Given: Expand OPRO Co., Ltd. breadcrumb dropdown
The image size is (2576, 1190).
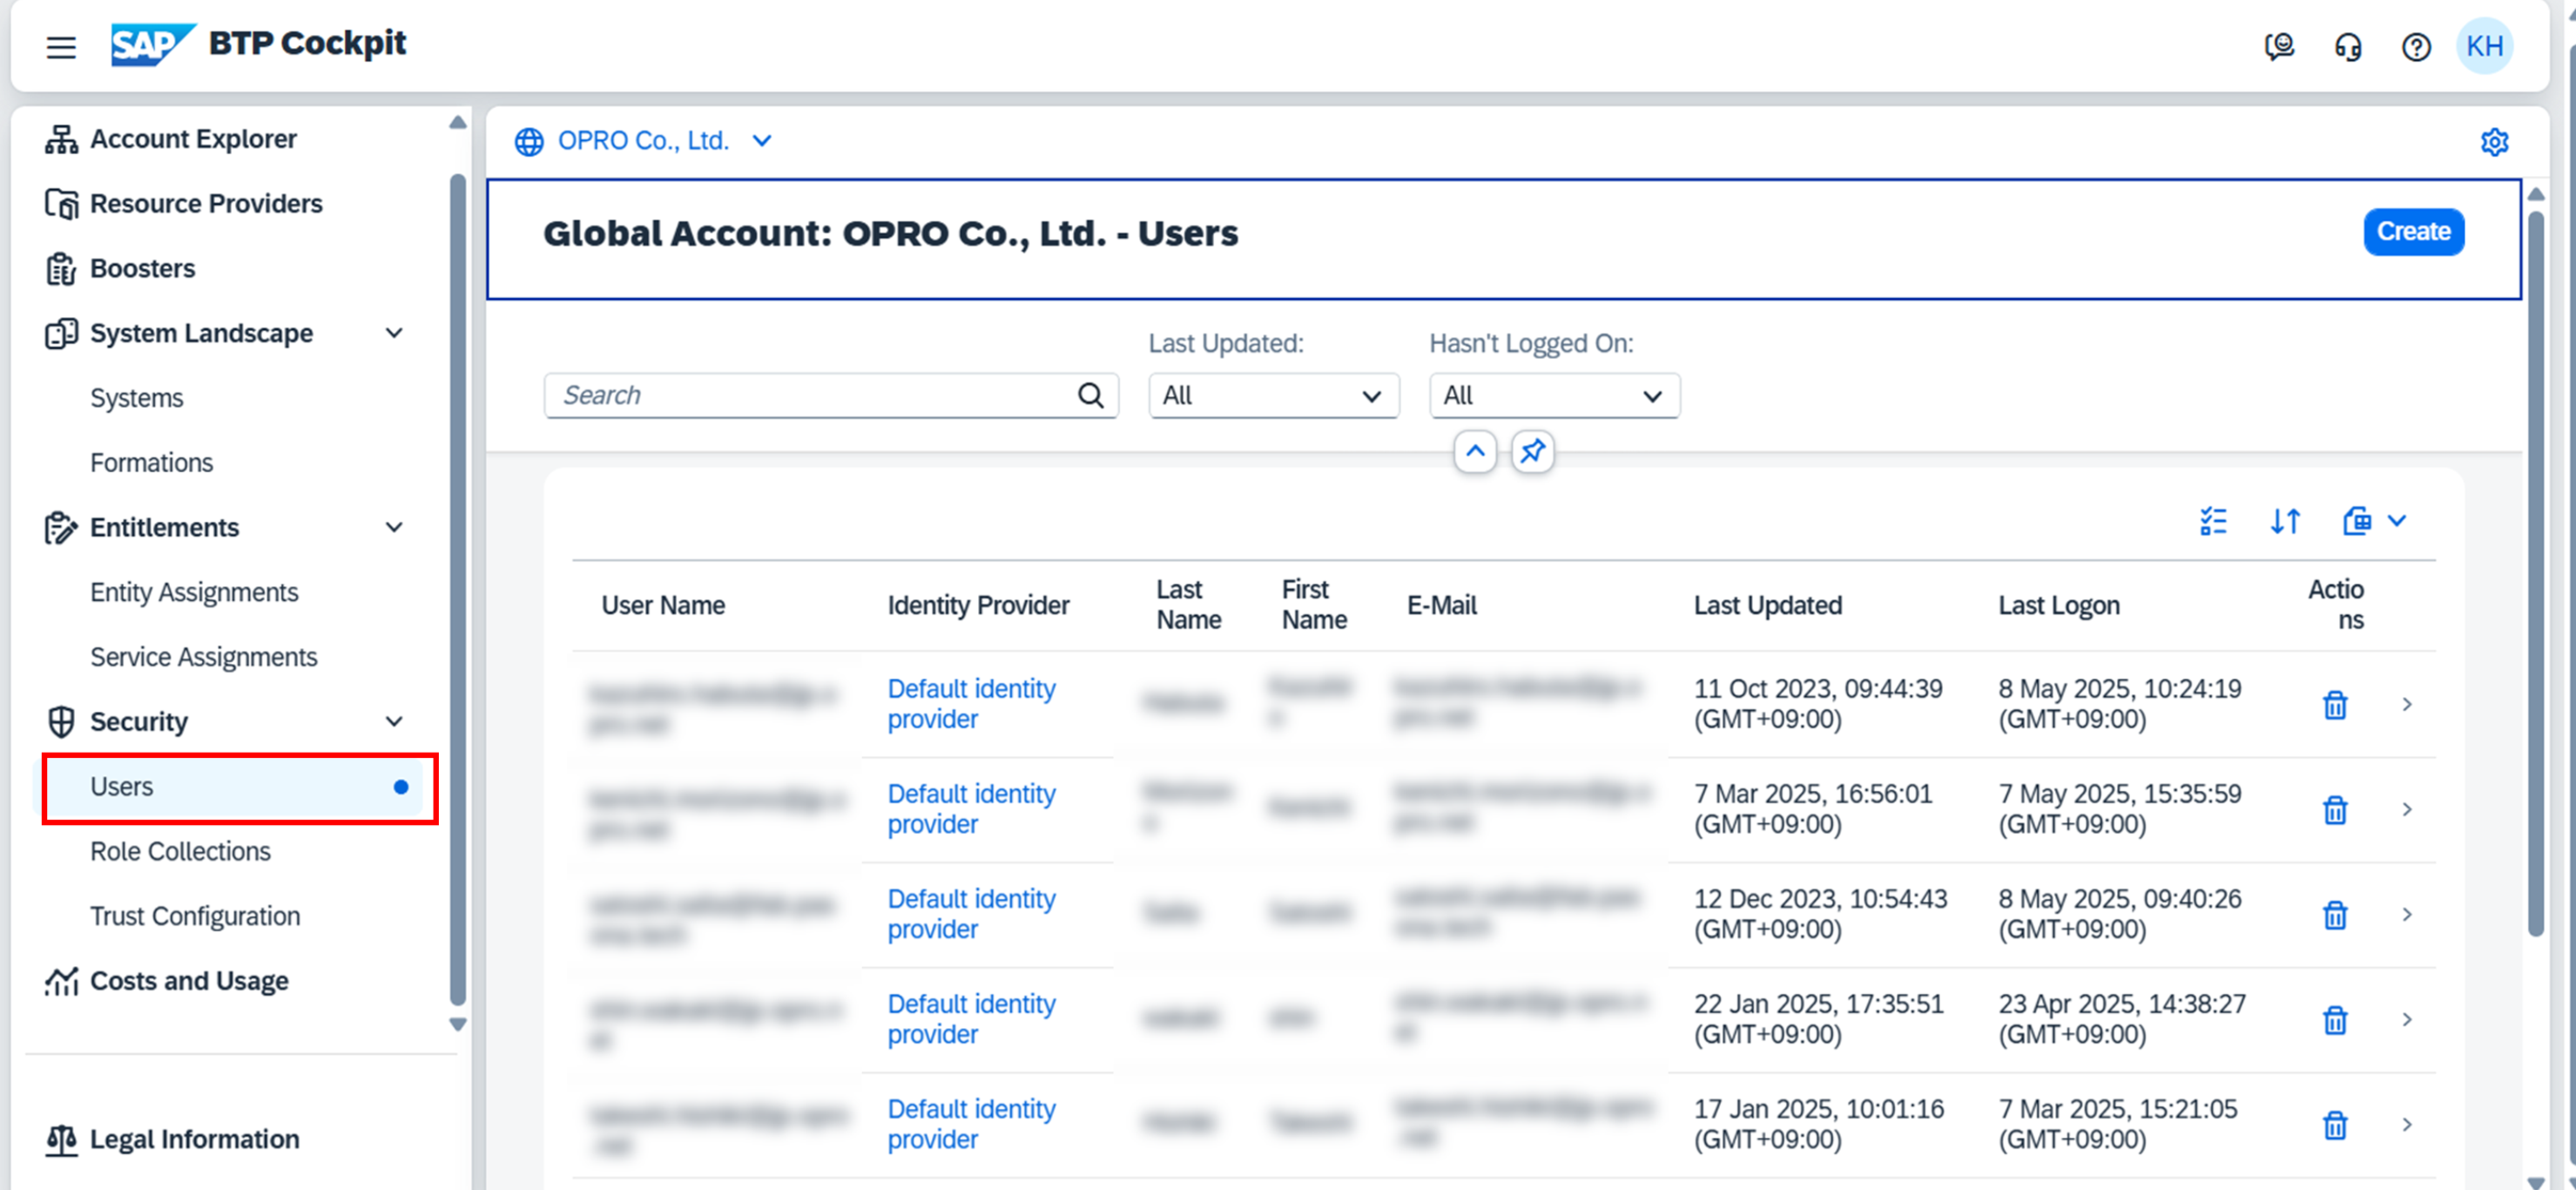Looking at the screenshot, I should [762, 141].
